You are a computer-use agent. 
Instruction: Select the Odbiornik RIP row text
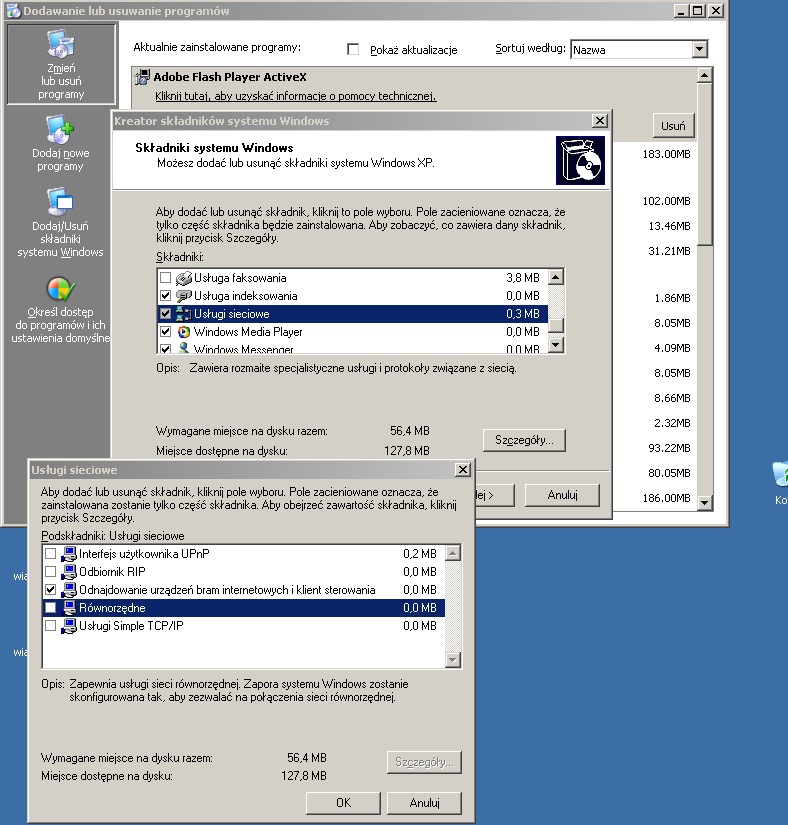pos(112,571)
